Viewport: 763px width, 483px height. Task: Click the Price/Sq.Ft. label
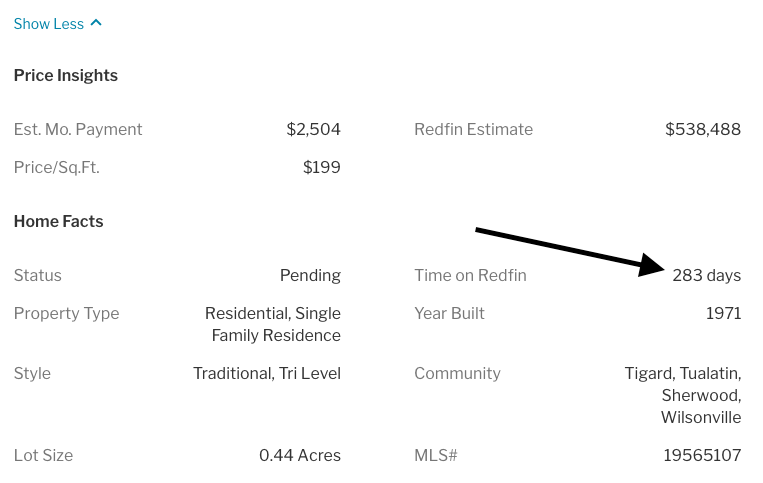[x=56, y=167]
